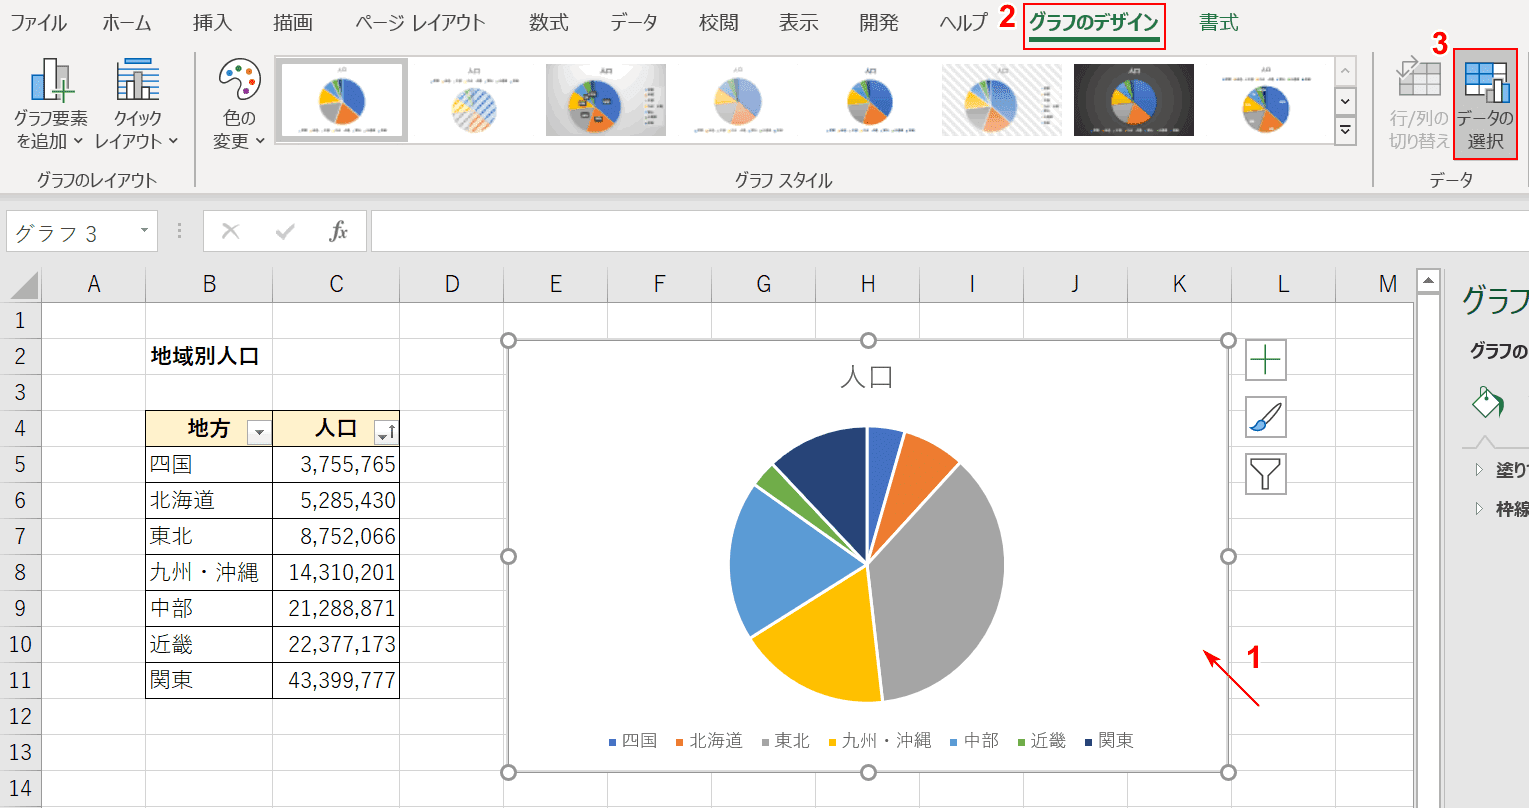Expand the chart styles gallery More arrow

[1346, 130]
